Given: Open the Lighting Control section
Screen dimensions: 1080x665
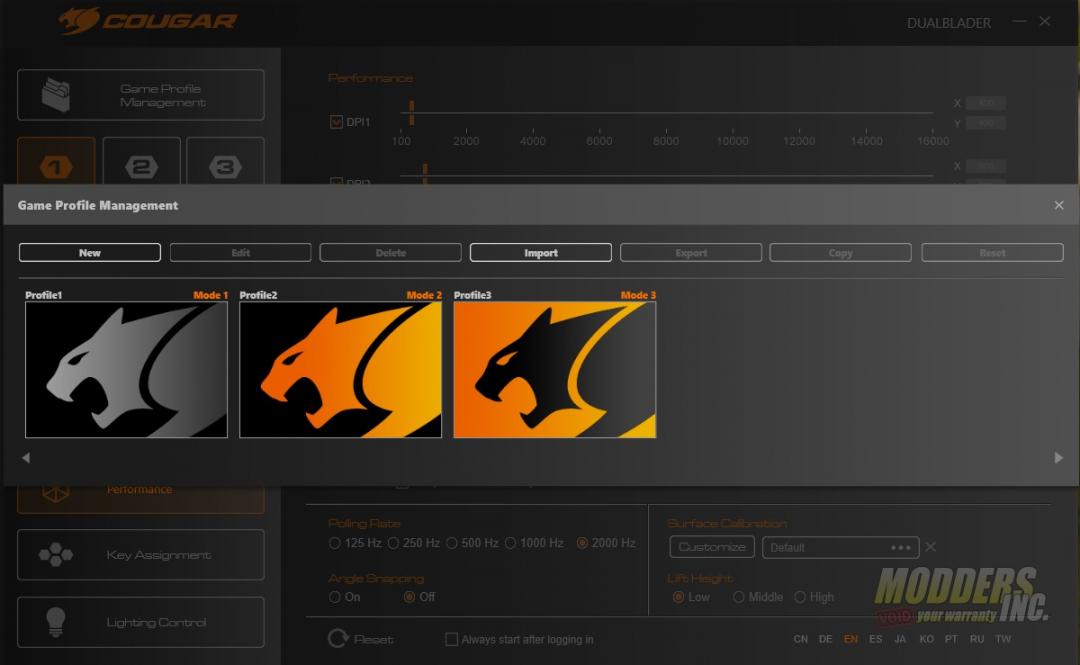Looking at the screenshot, I should click(141, 622).
